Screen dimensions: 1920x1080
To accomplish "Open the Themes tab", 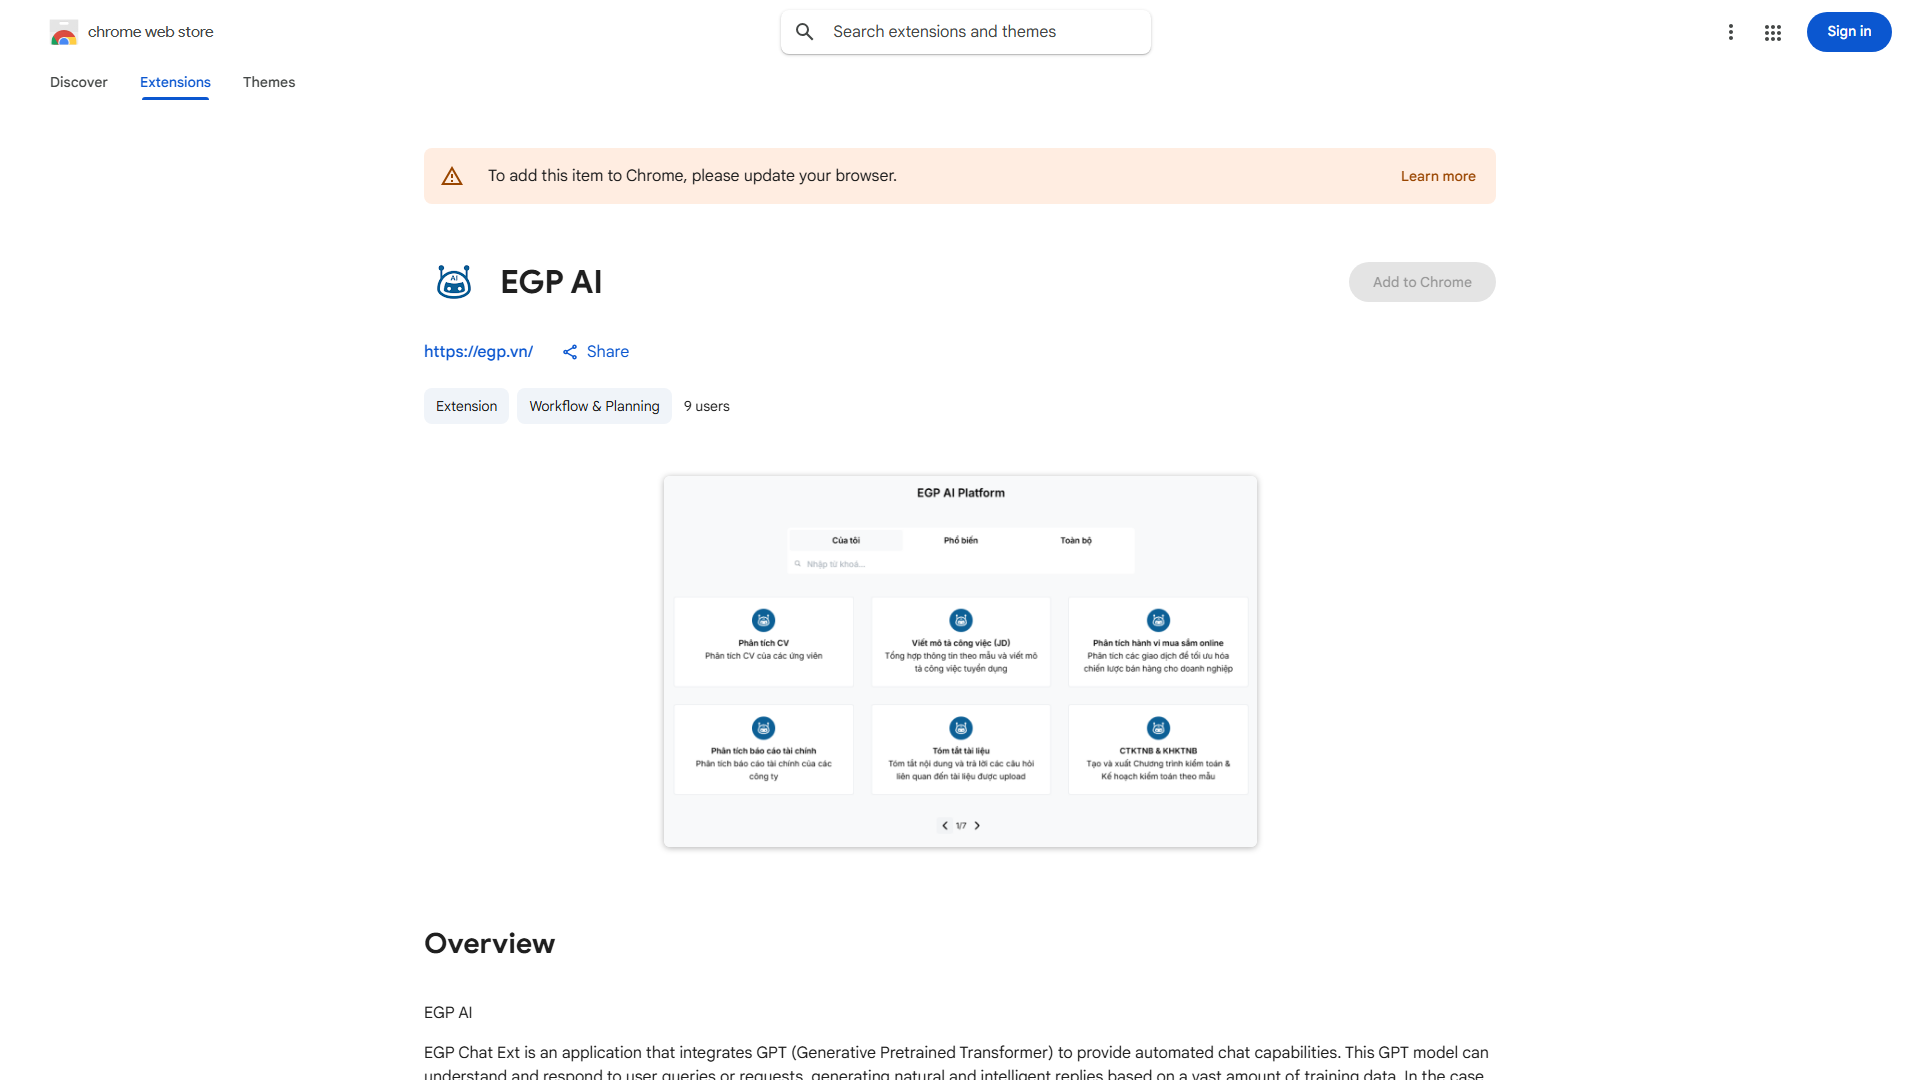I will click(x=269, y=82).
